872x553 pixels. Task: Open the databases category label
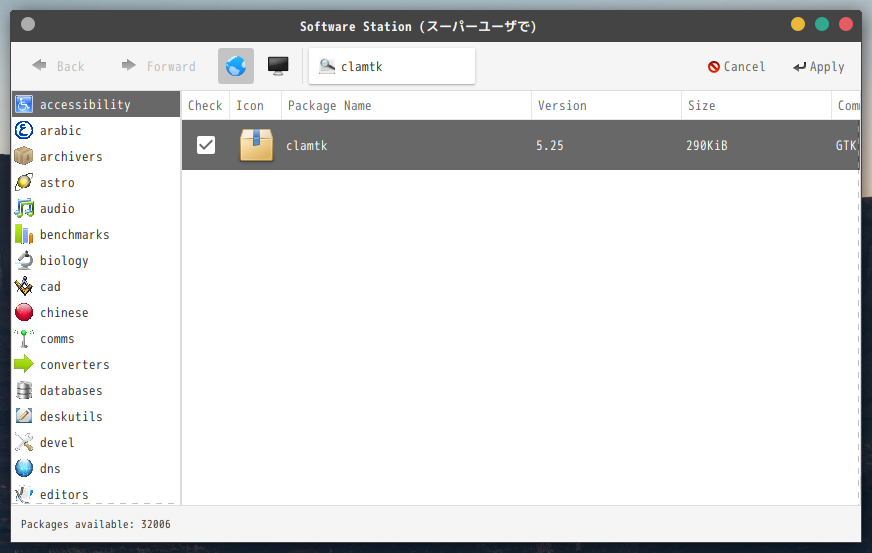click(71, 391)
